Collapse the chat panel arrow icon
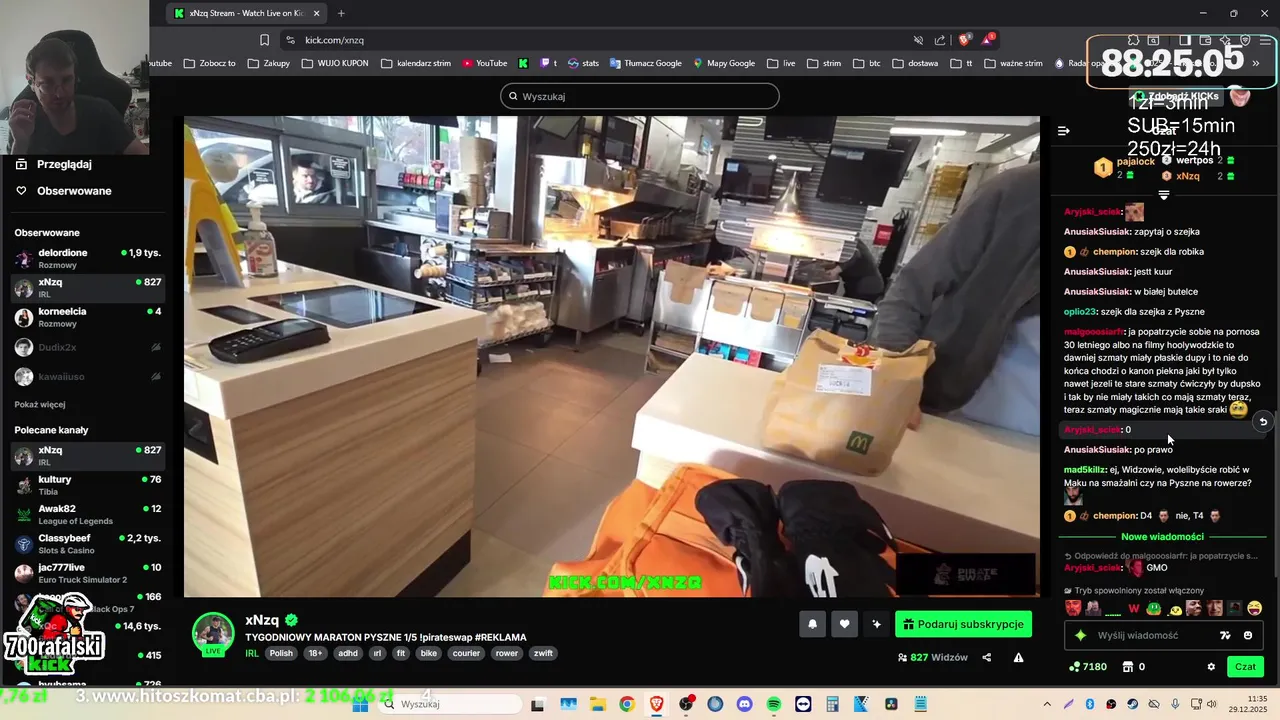The height and width of the screenshot is (720, 1280). pos(1064,131)
